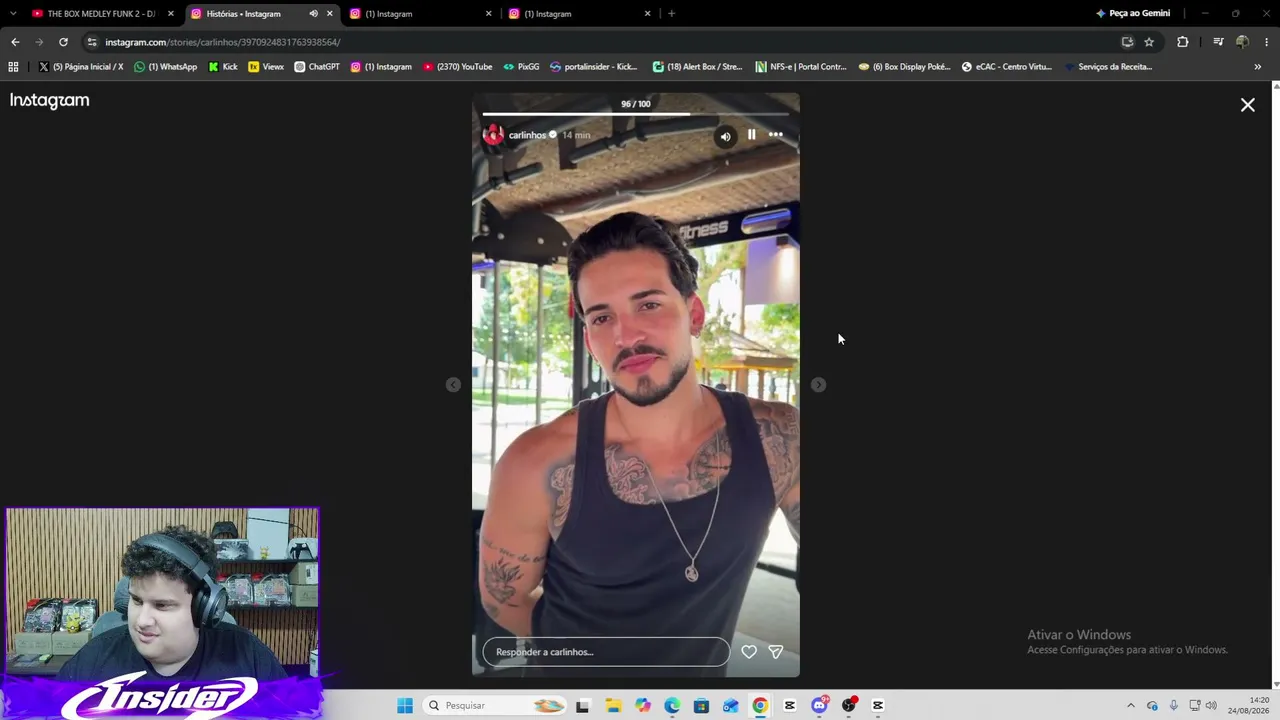Open Microsoft Edge from the taskbar
The image size is (1280, 720).
[x=672, y=706]
